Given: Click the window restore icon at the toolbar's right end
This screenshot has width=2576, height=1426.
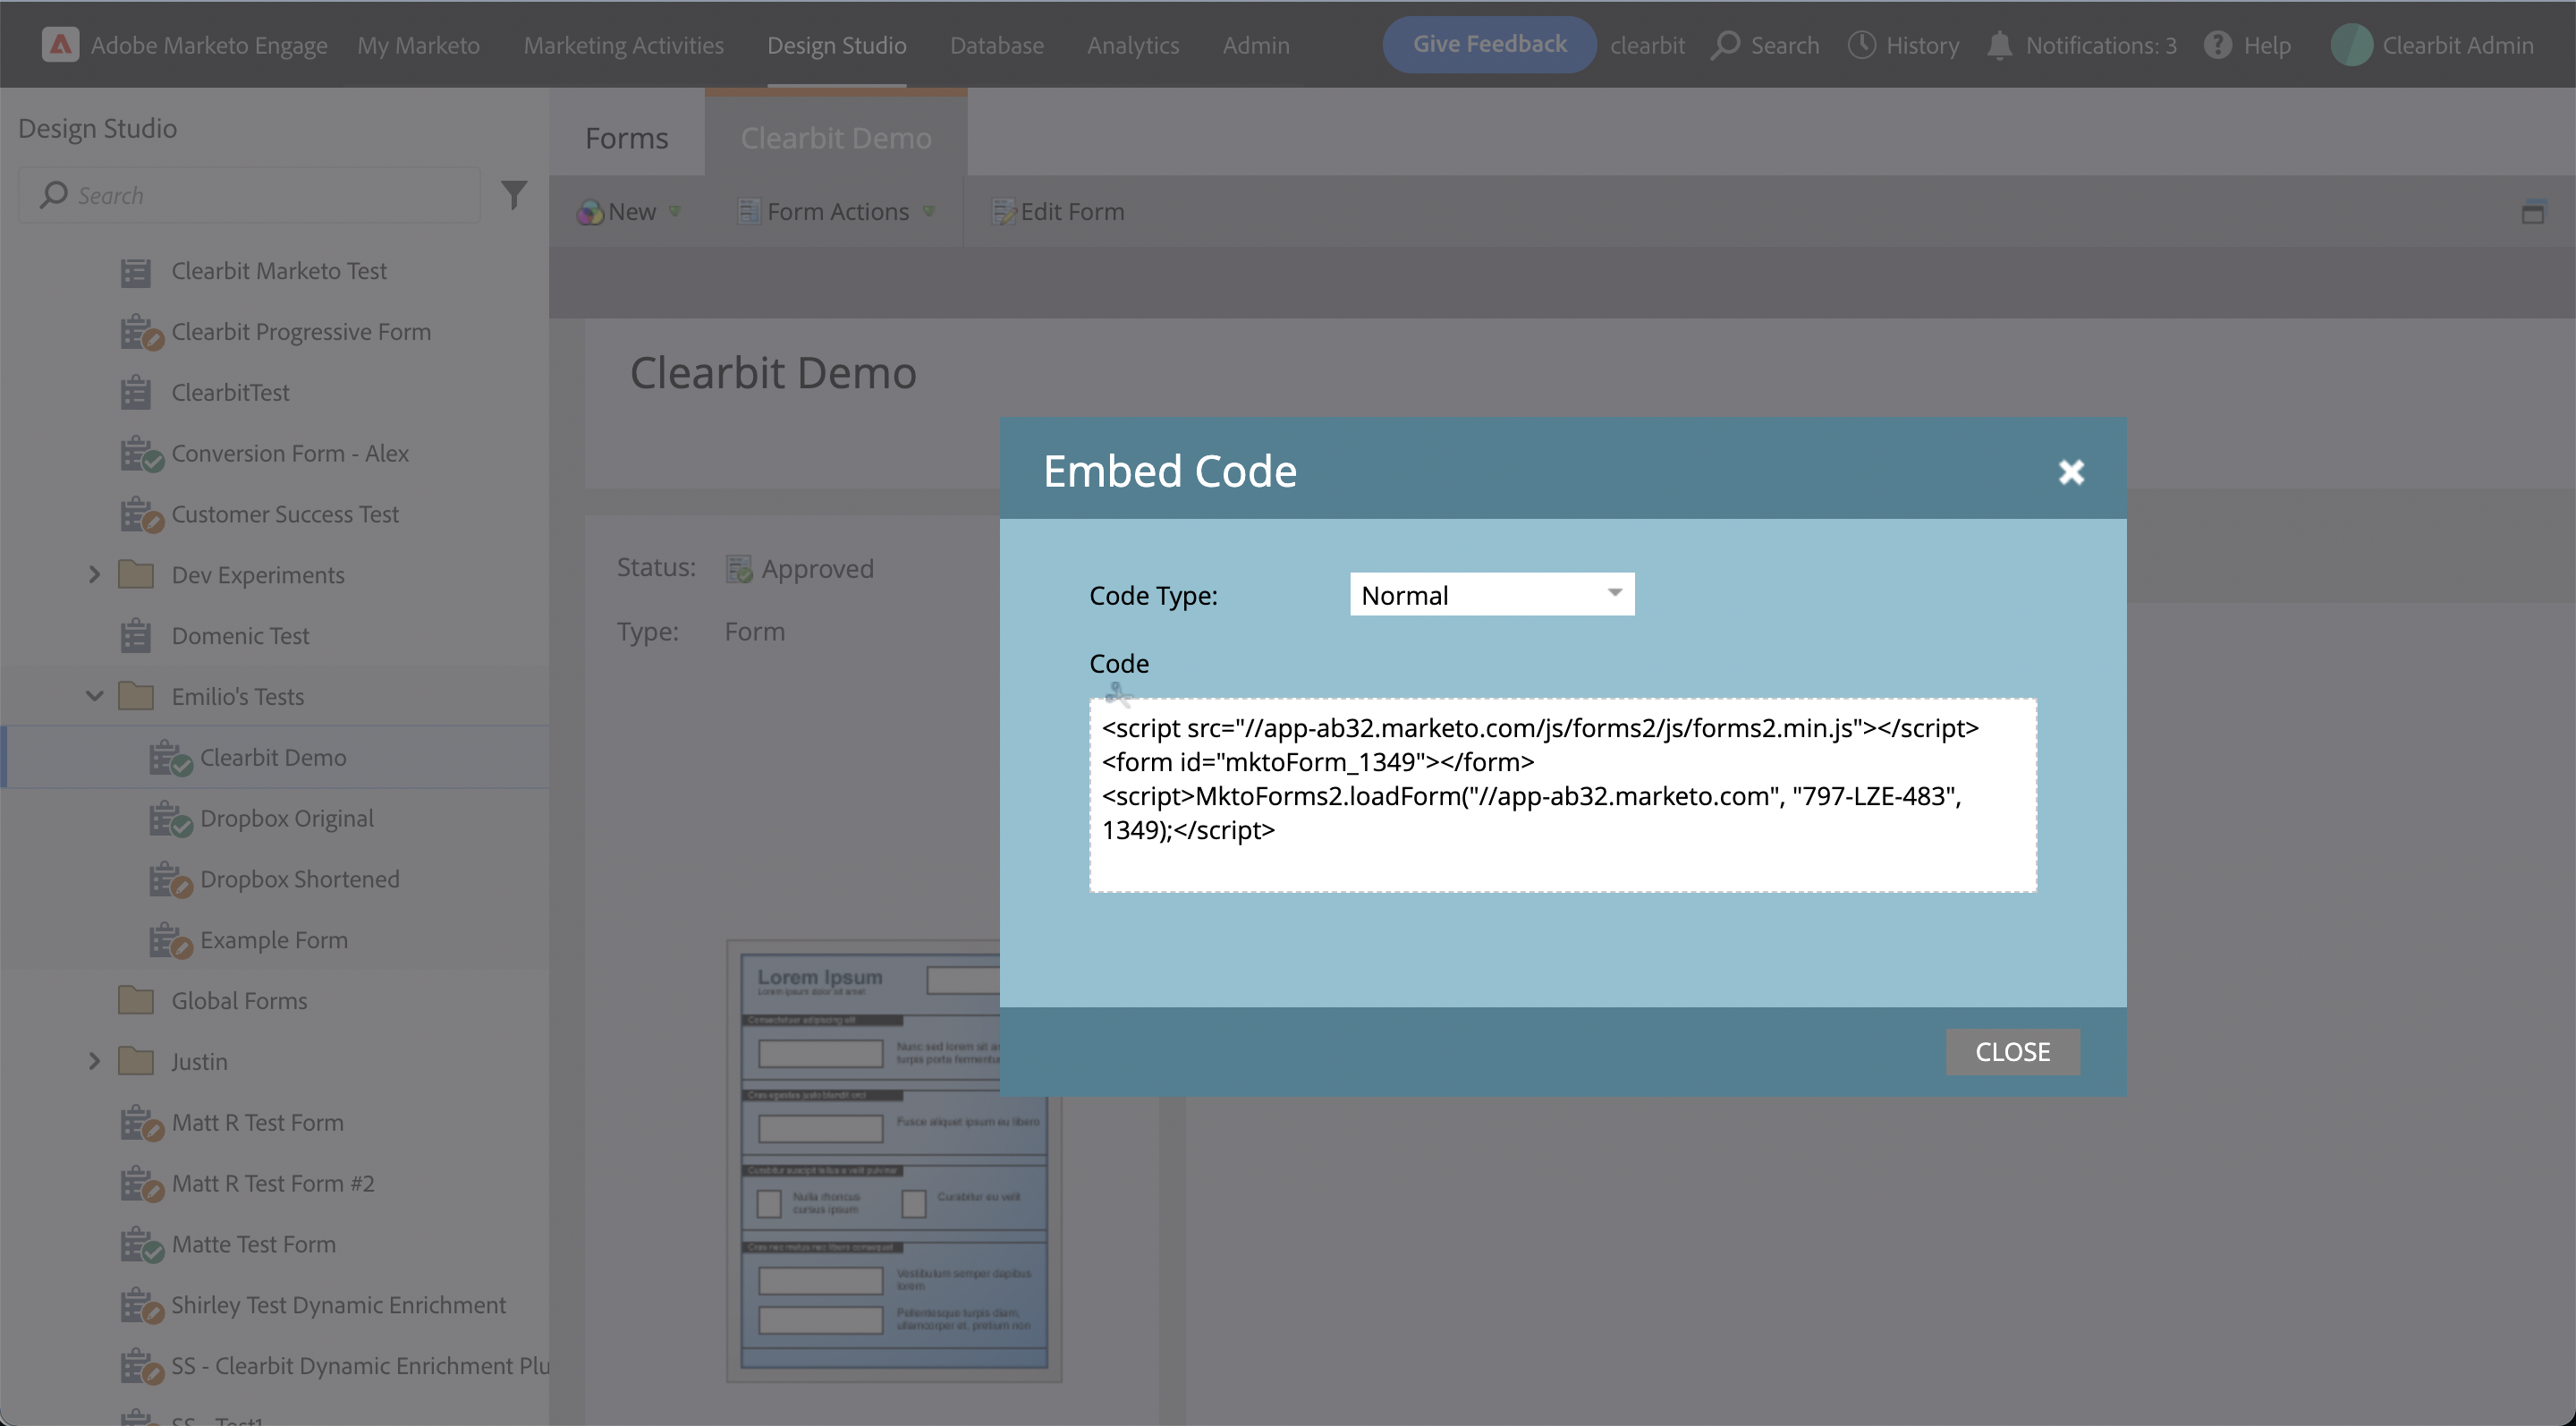Looking at the screenshot, I should 2532,212.
